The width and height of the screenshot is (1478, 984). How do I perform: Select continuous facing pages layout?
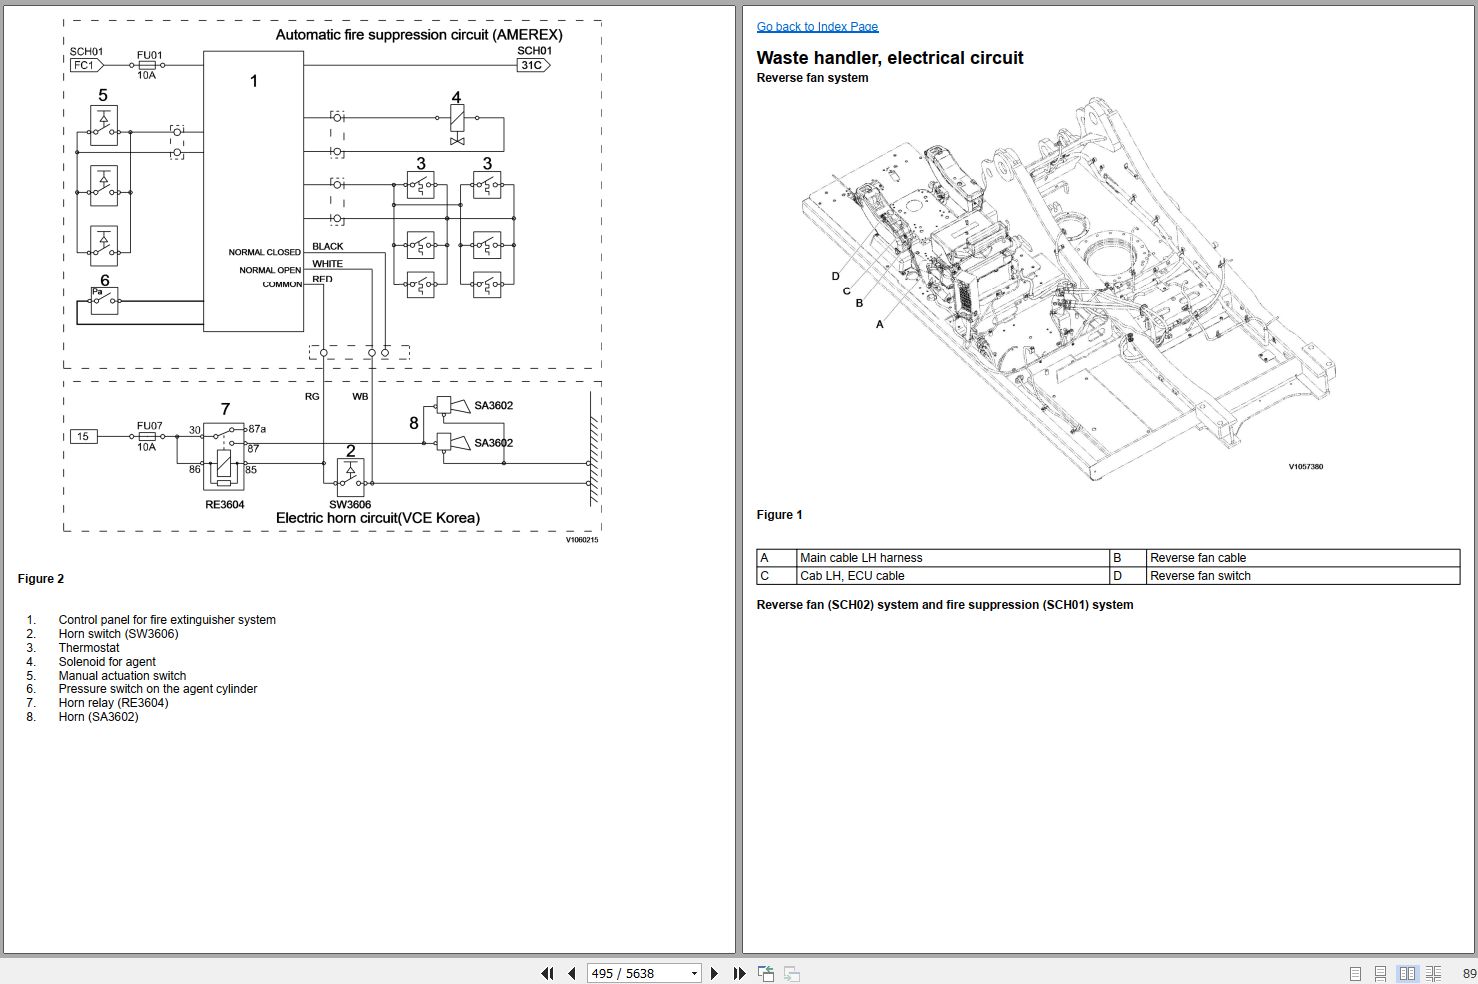coord(1433,973)
